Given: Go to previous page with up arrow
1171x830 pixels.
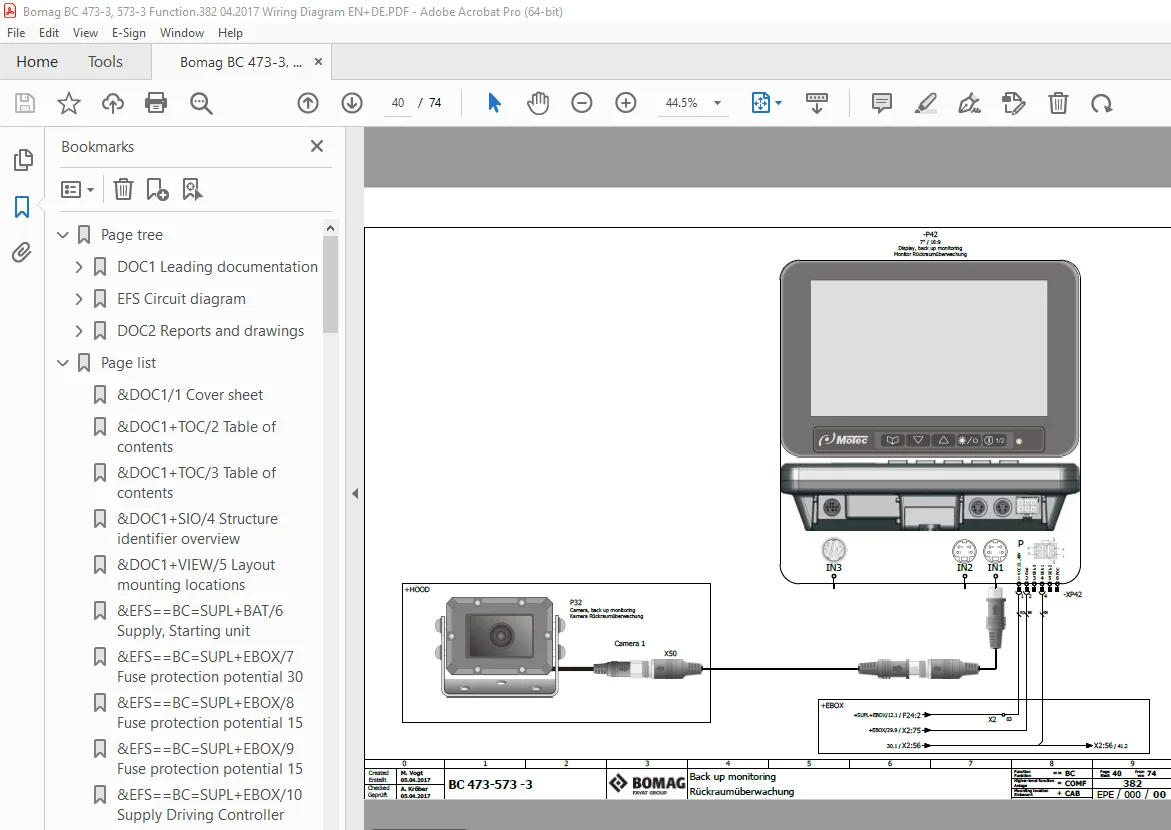Looking at the screenshot, I should pyautogui.click(x=308, y=103).
